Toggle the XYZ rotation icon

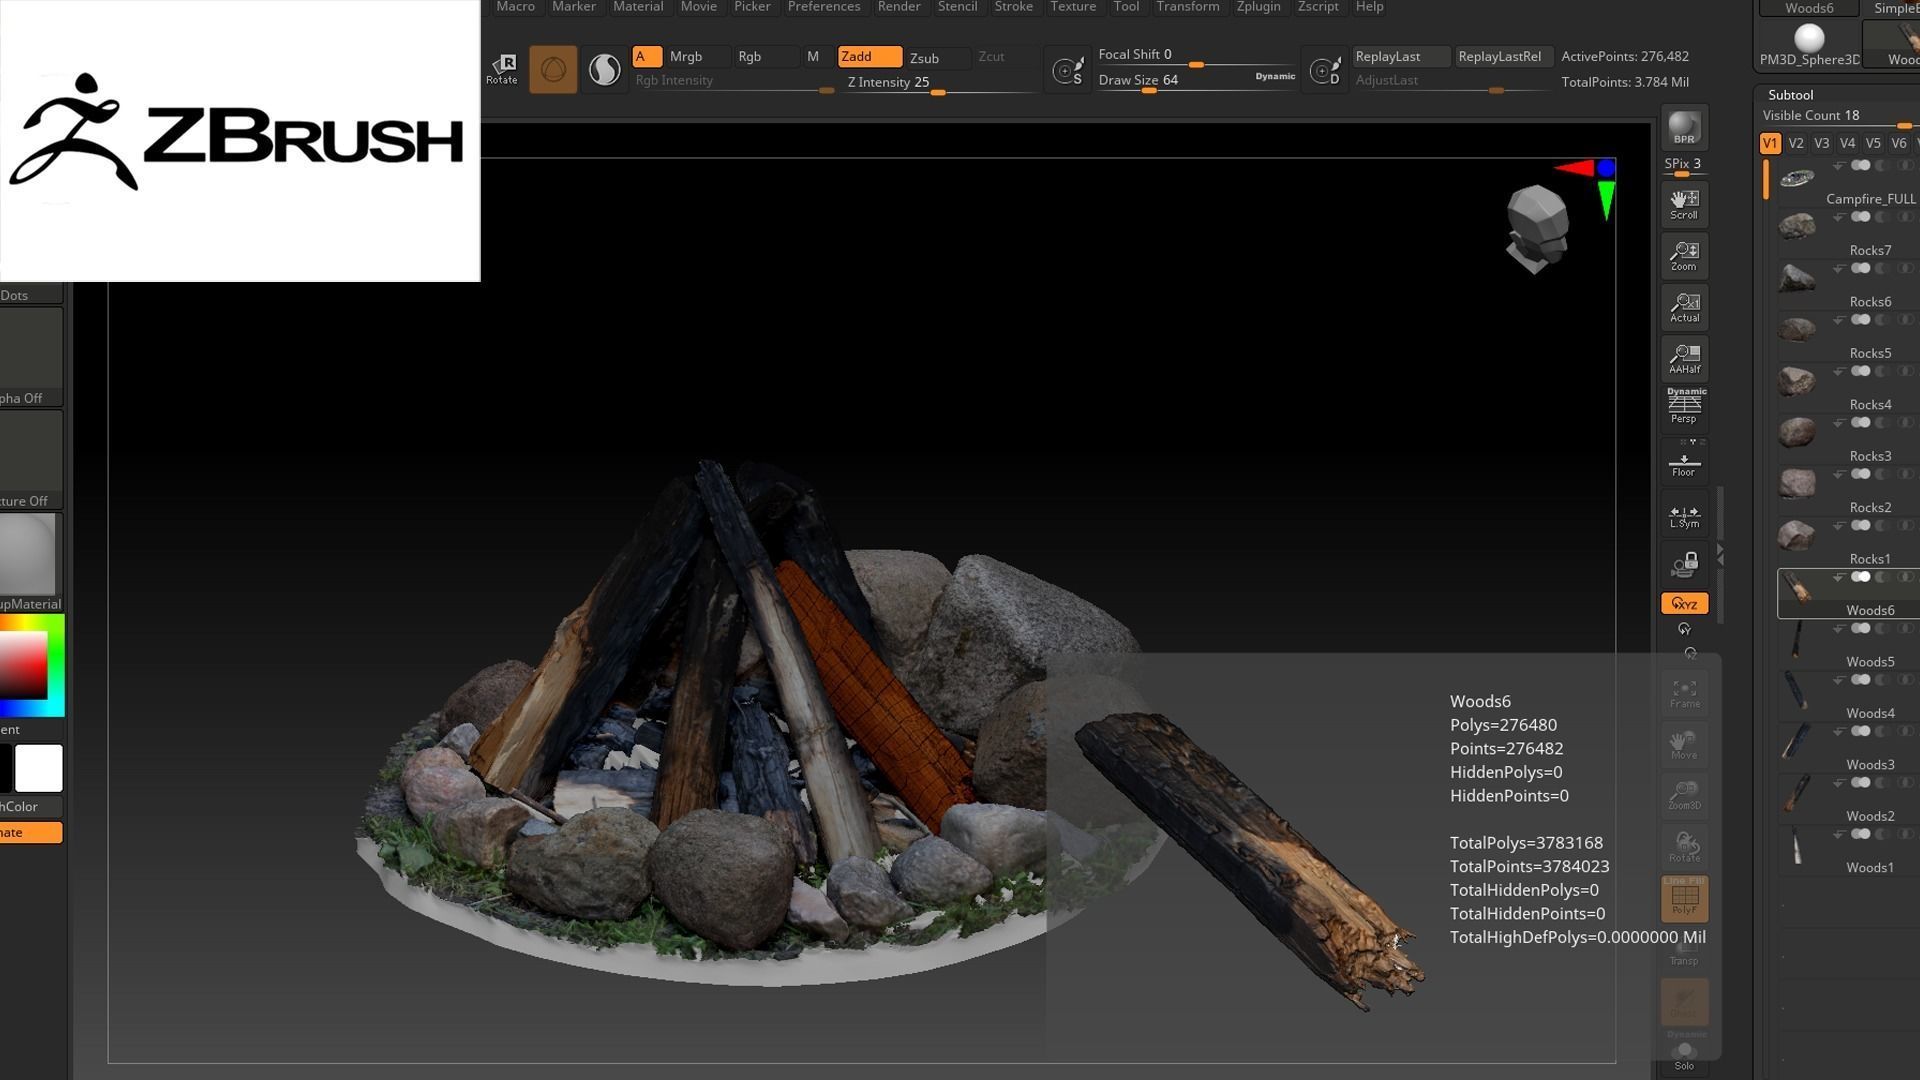point(1684,604)
